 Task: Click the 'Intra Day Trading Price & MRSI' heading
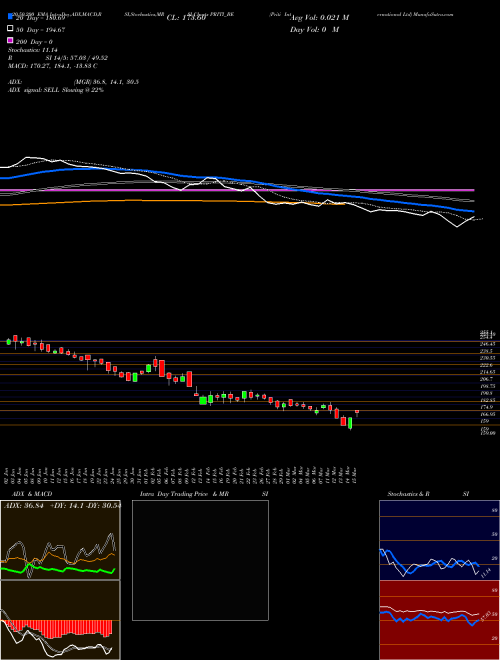click(204, 494)
